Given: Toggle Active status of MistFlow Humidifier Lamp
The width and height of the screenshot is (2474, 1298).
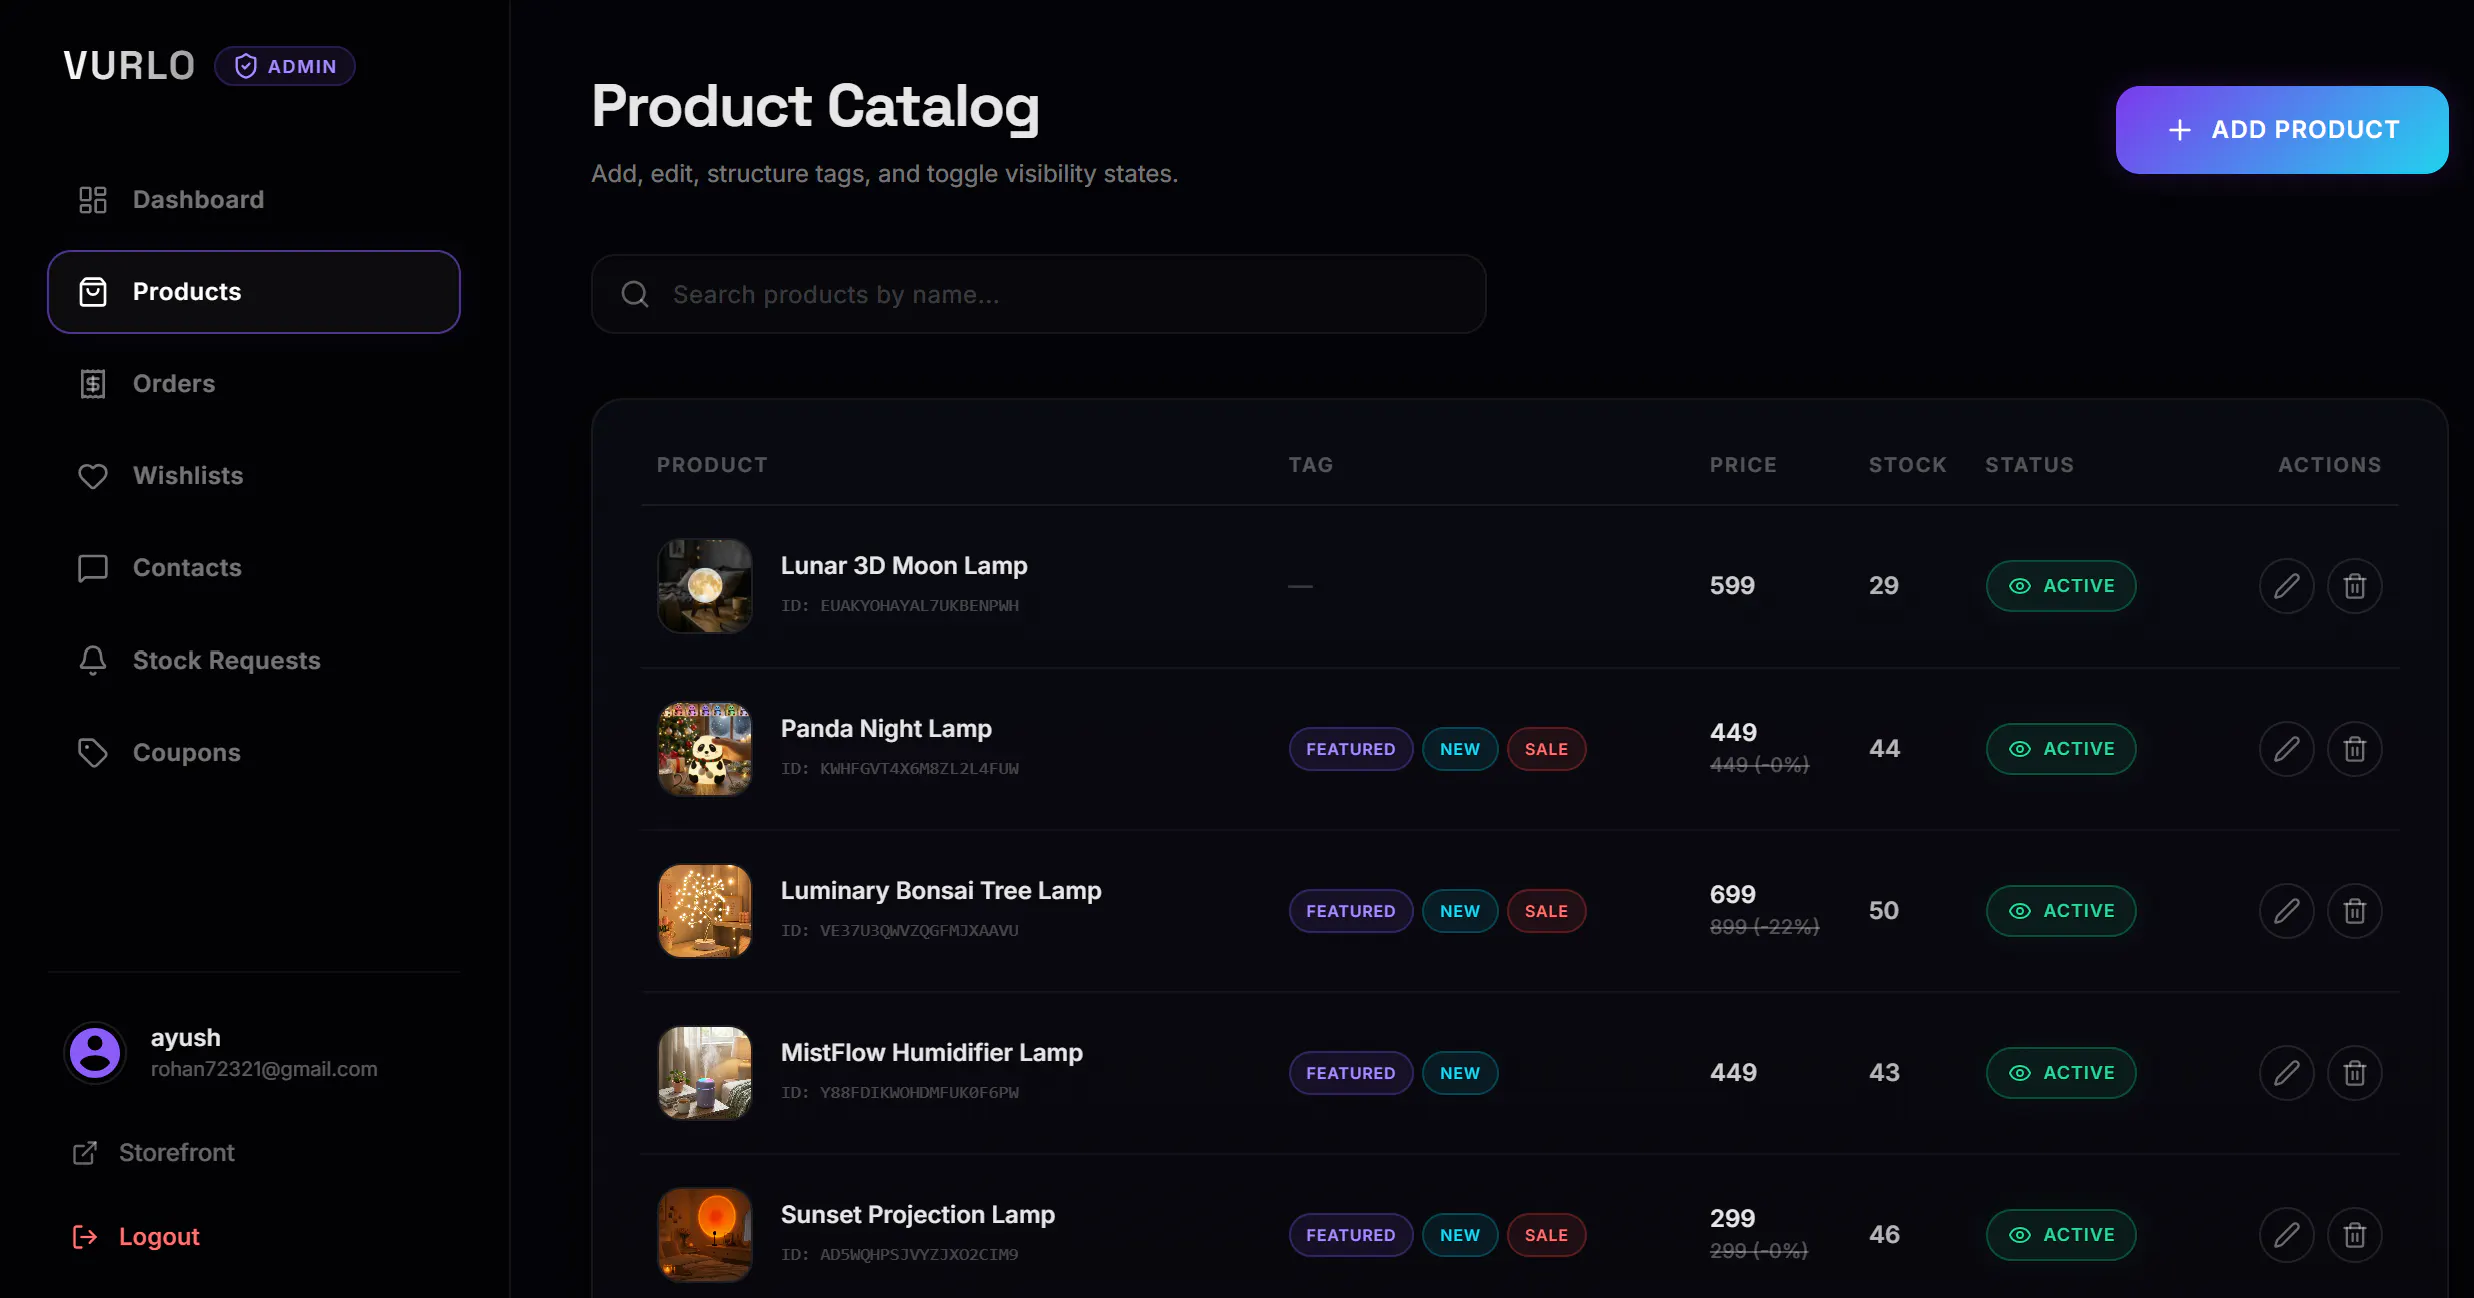Looking at the screenshot, I should tap(2060, 1073).
